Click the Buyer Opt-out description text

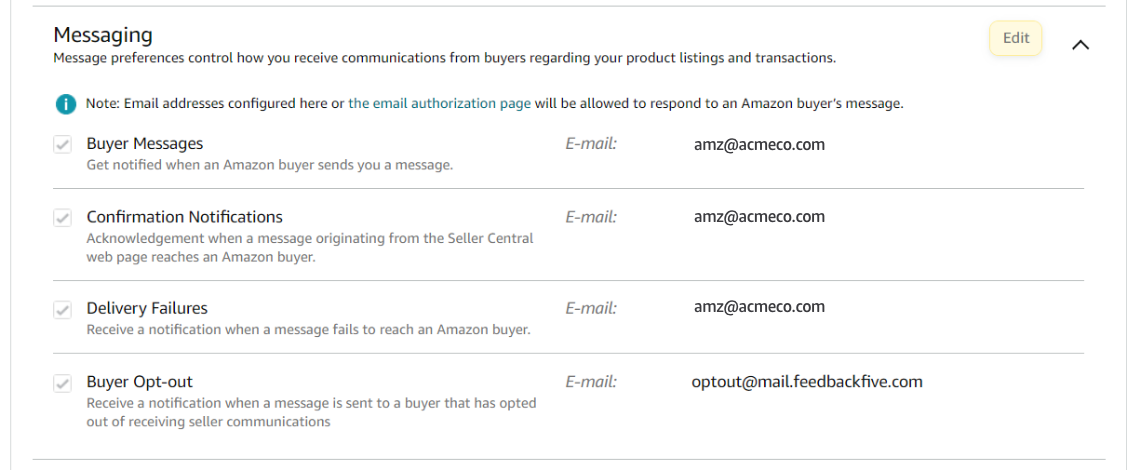(311, 412)
